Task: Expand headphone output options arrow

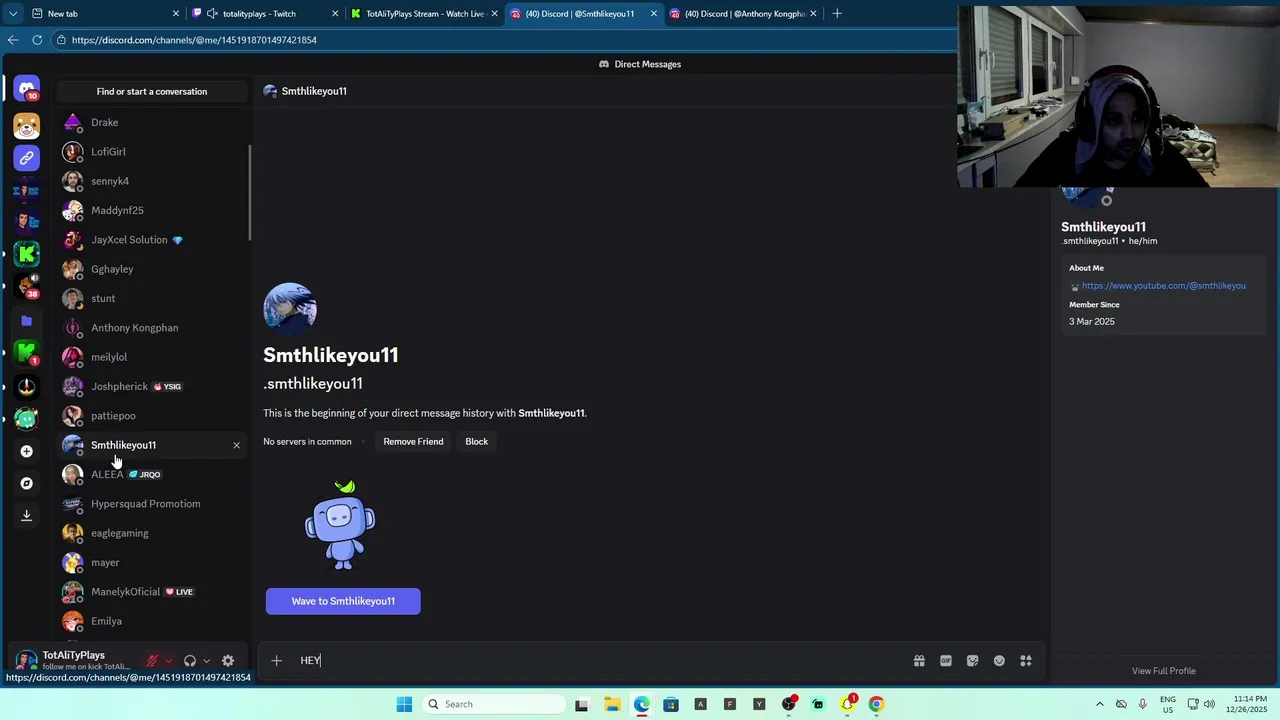Action: tap(206, 661)
